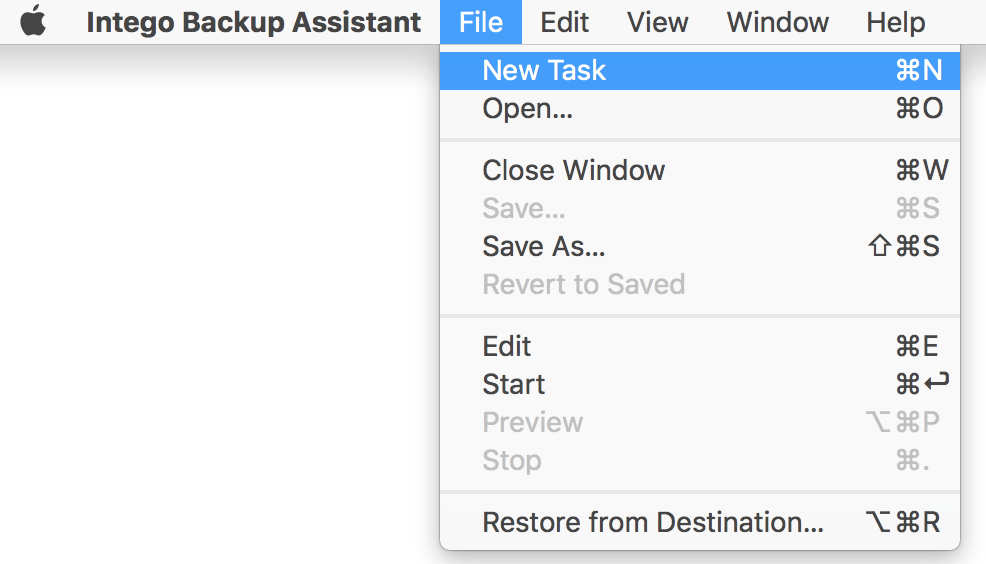Open the View menu
986x564 pixels.
(657, 22)
